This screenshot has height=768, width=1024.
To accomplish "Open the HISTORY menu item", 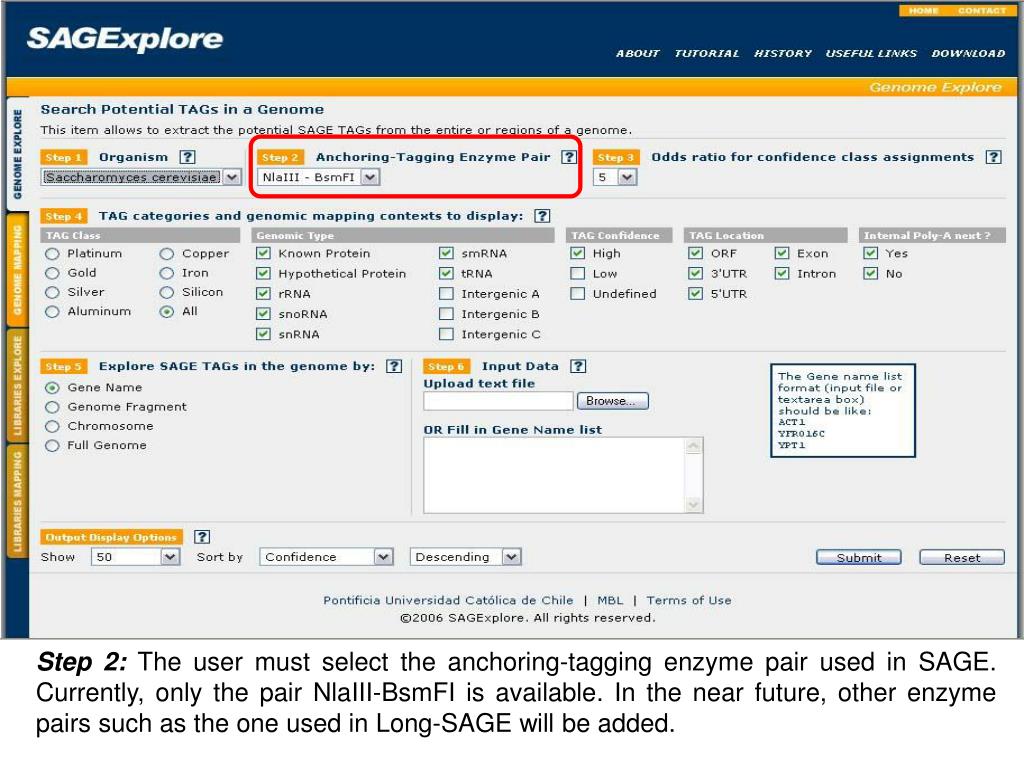I will 782,54.
